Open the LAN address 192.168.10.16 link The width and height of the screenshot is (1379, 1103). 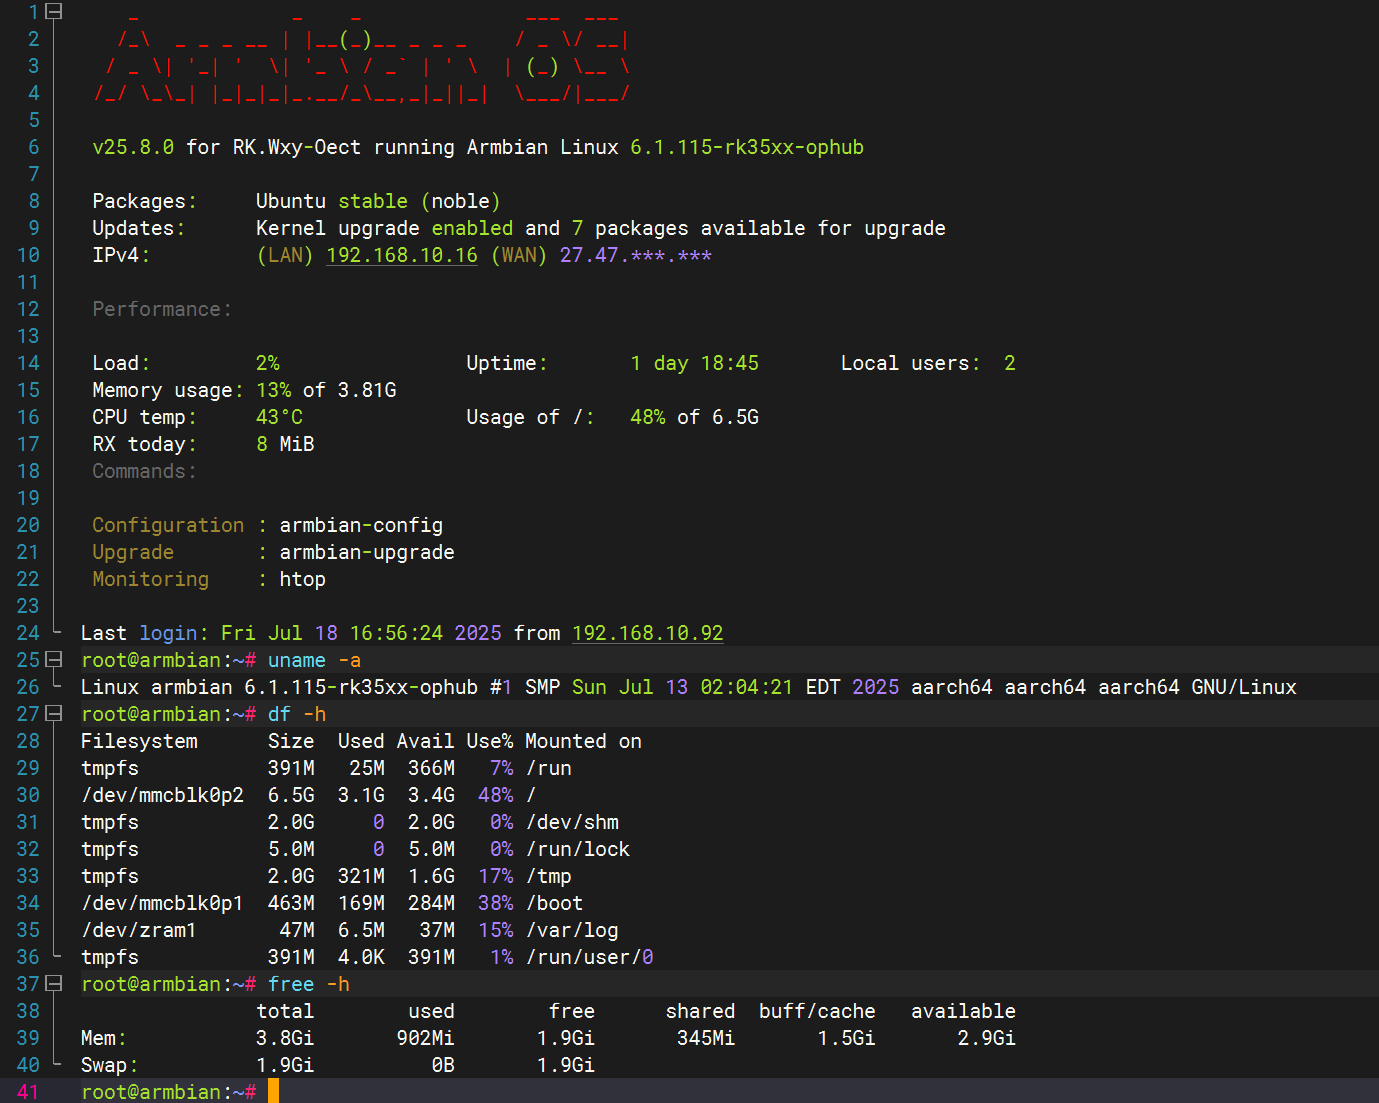(x=402, y=256)
